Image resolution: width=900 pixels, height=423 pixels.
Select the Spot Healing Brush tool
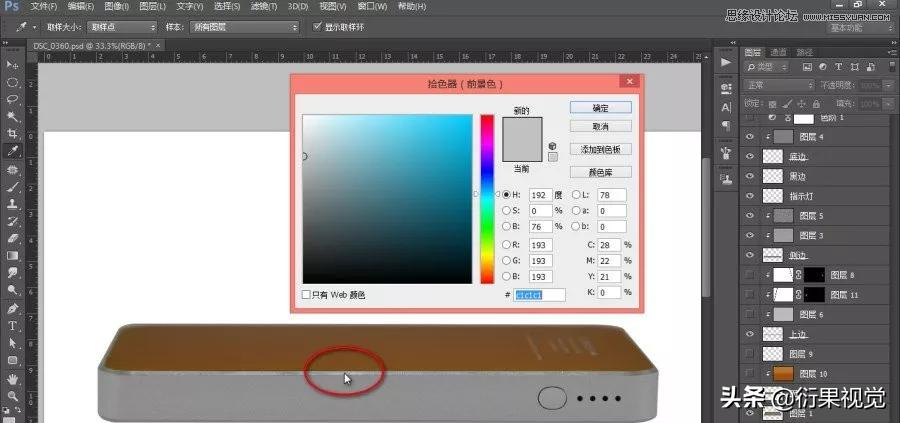(12, 169)
